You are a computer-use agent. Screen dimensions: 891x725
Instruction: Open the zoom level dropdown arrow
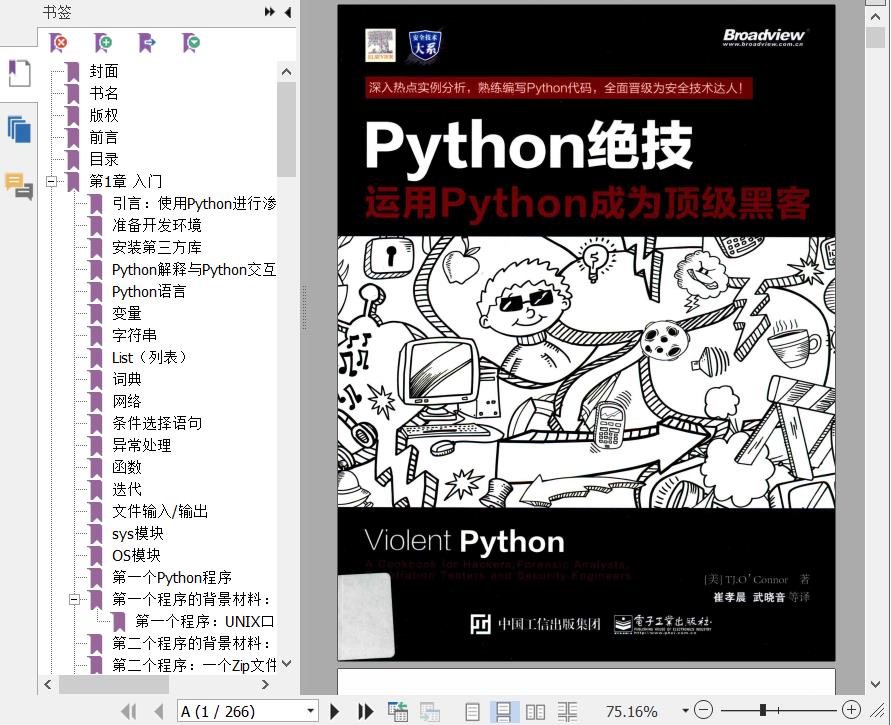coord(685,710)
